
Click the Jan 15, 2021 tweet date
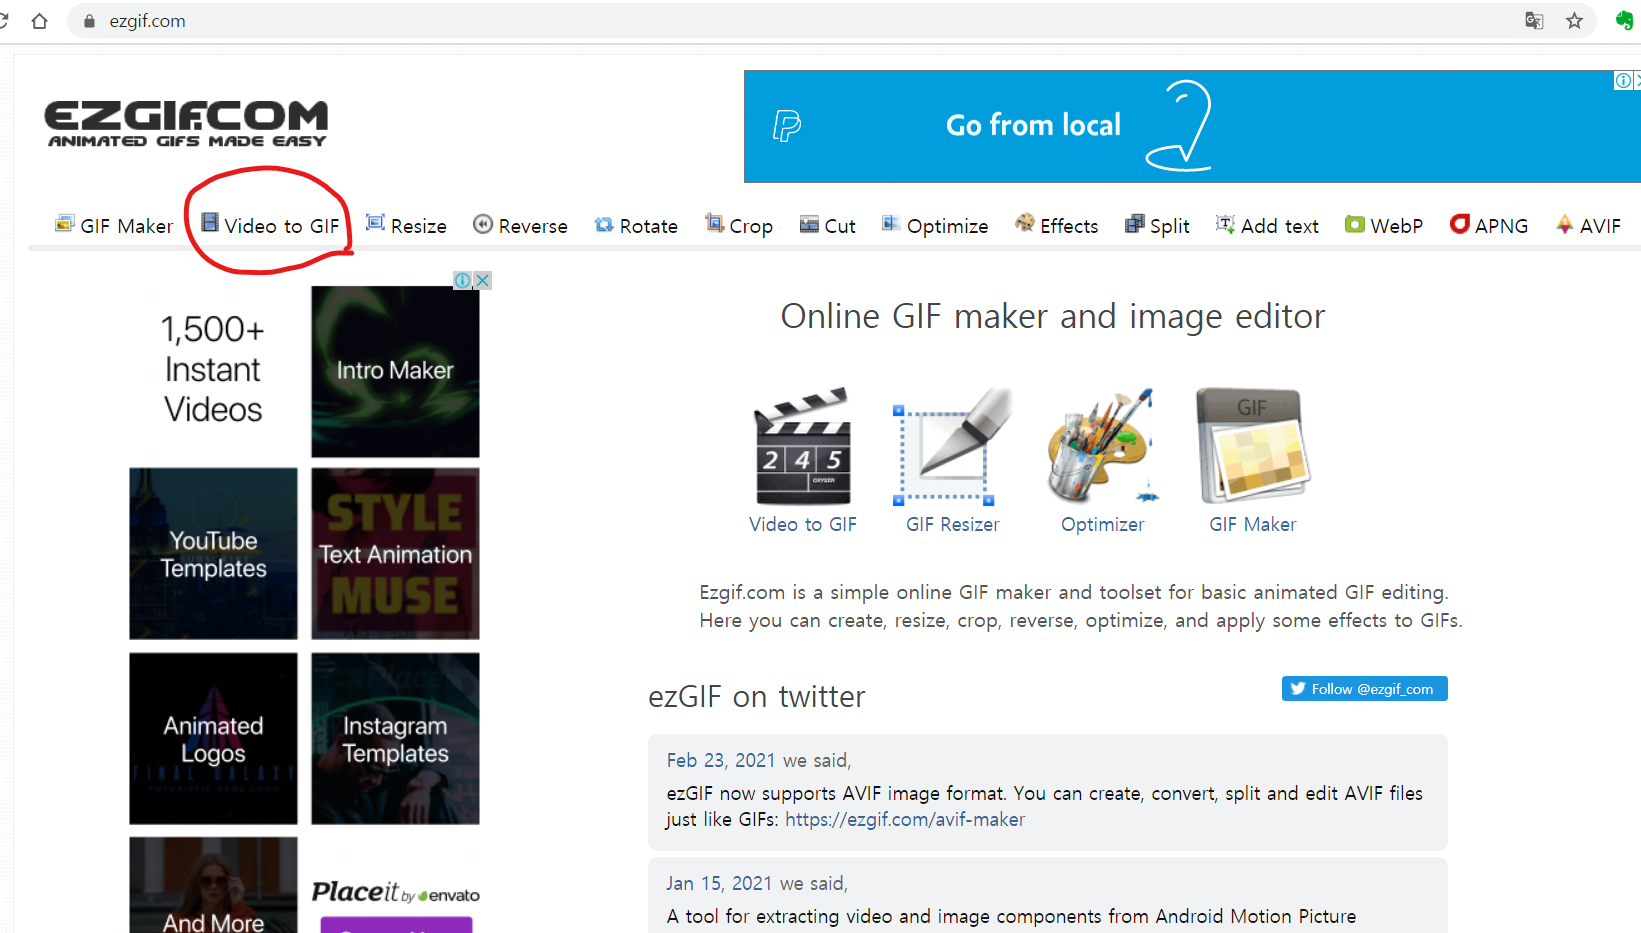click(720, 883)
